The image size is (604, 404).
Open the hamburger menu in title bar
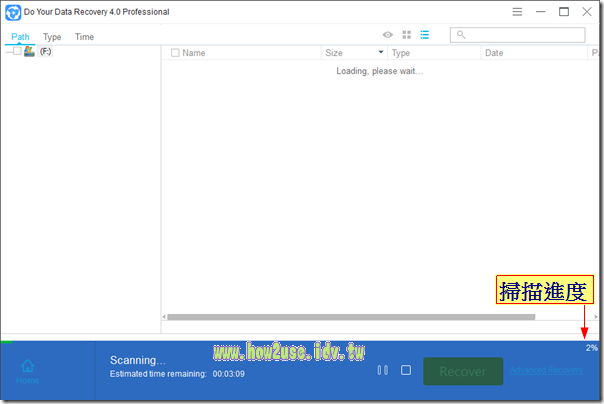tap(516, 12)
